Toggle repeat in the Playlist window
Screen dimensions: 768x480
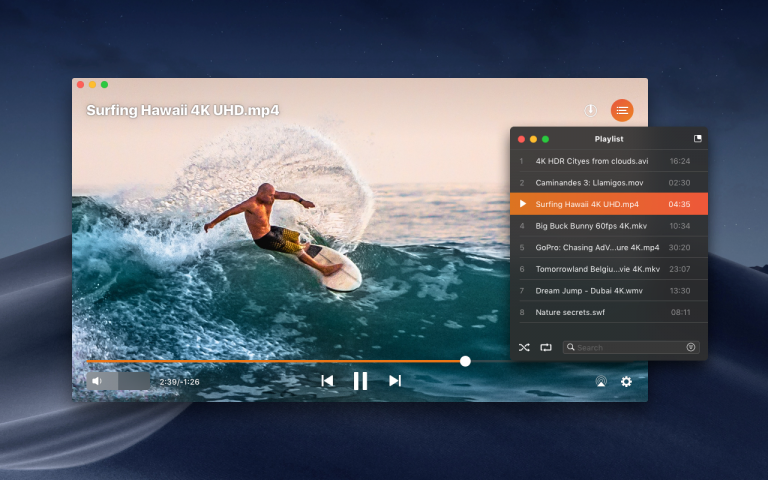(546, 347)
